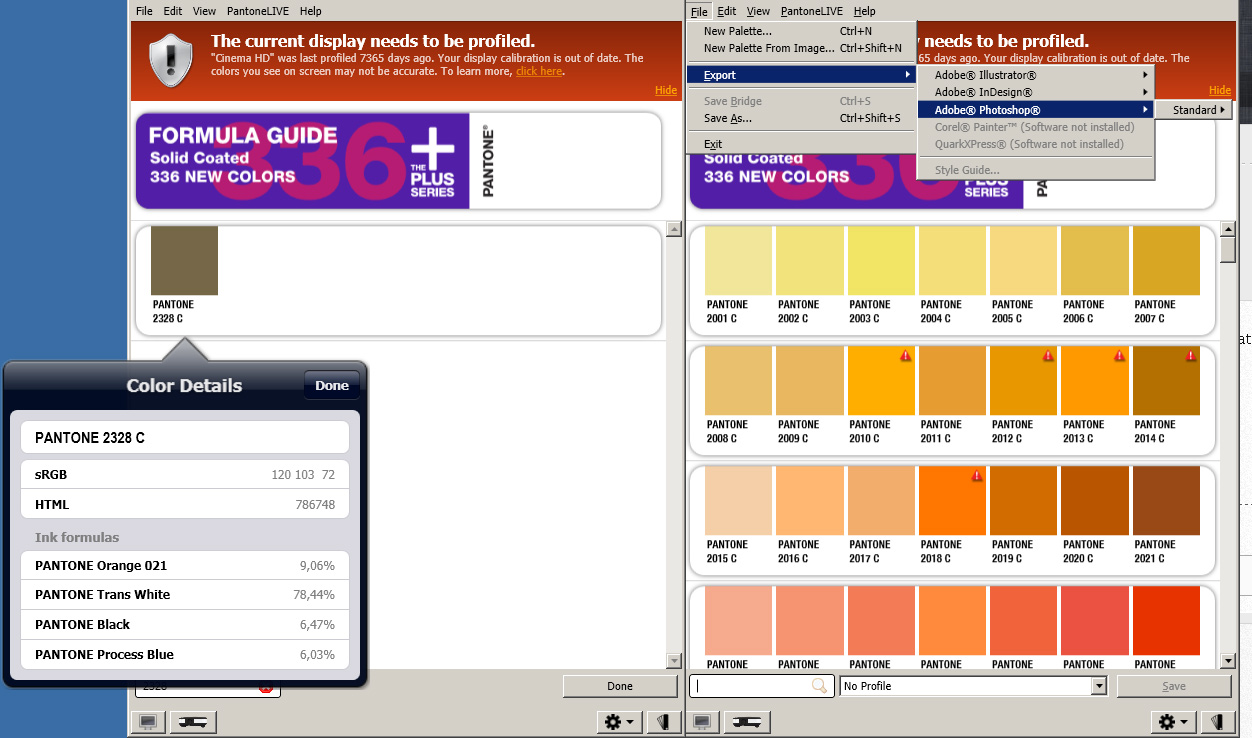Select the PANTONE 2003 C swatch
1252x738 pixels.
pos(881,261)
